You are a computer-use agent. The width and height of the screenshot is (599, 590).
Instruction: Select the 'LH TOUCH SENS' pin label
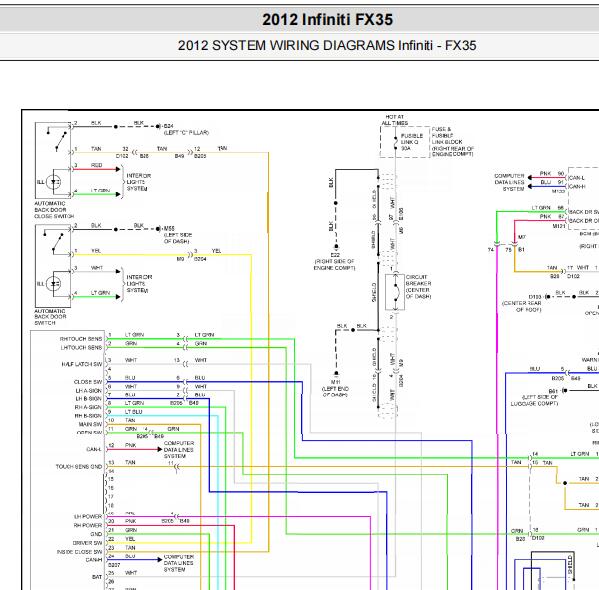81,348
